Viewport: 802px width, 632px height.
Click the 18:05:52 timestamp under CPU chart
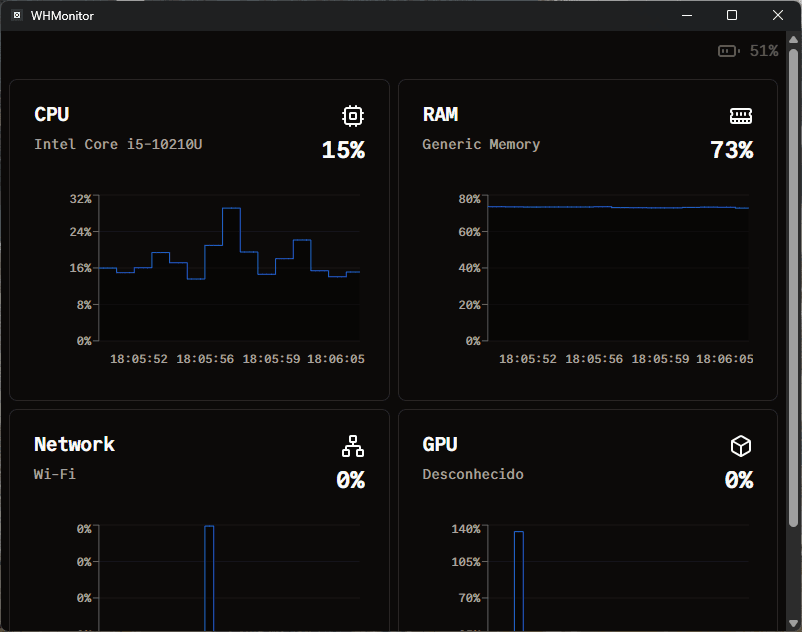click(139, 359)
